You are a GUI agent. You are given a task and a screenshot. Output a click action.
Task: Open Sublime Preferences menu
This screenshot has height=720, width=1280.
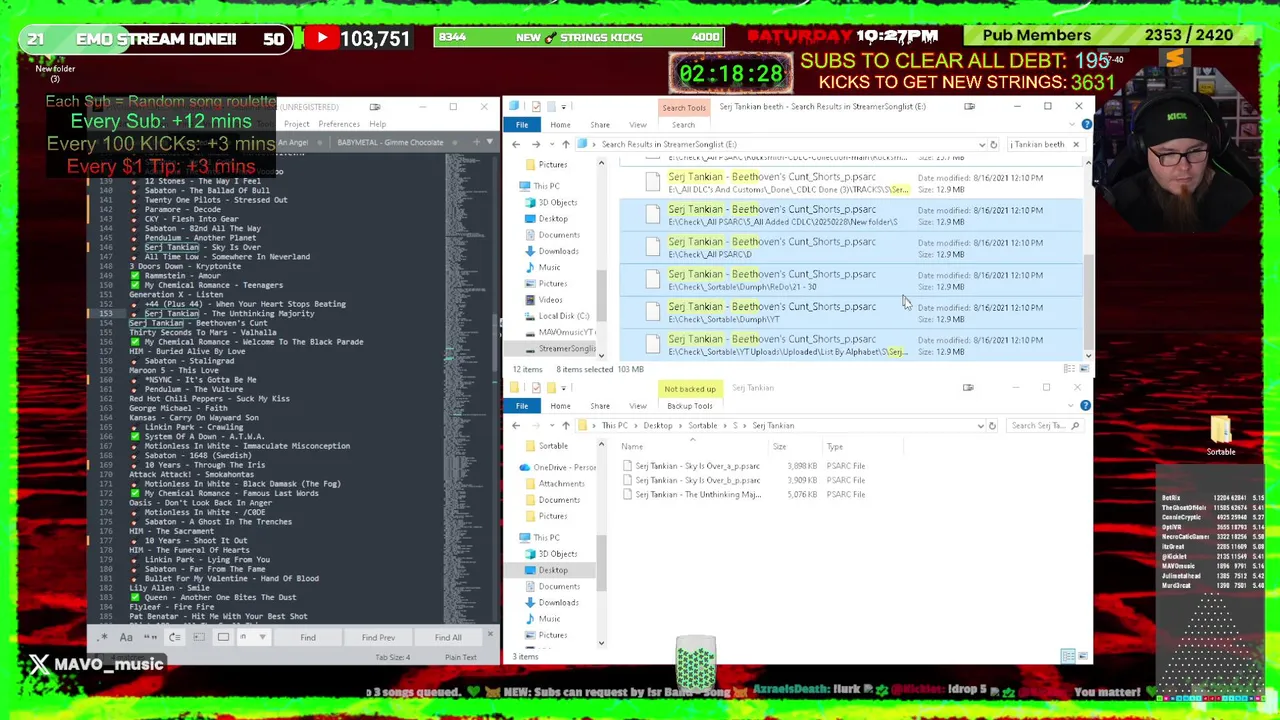pos(339,124)
